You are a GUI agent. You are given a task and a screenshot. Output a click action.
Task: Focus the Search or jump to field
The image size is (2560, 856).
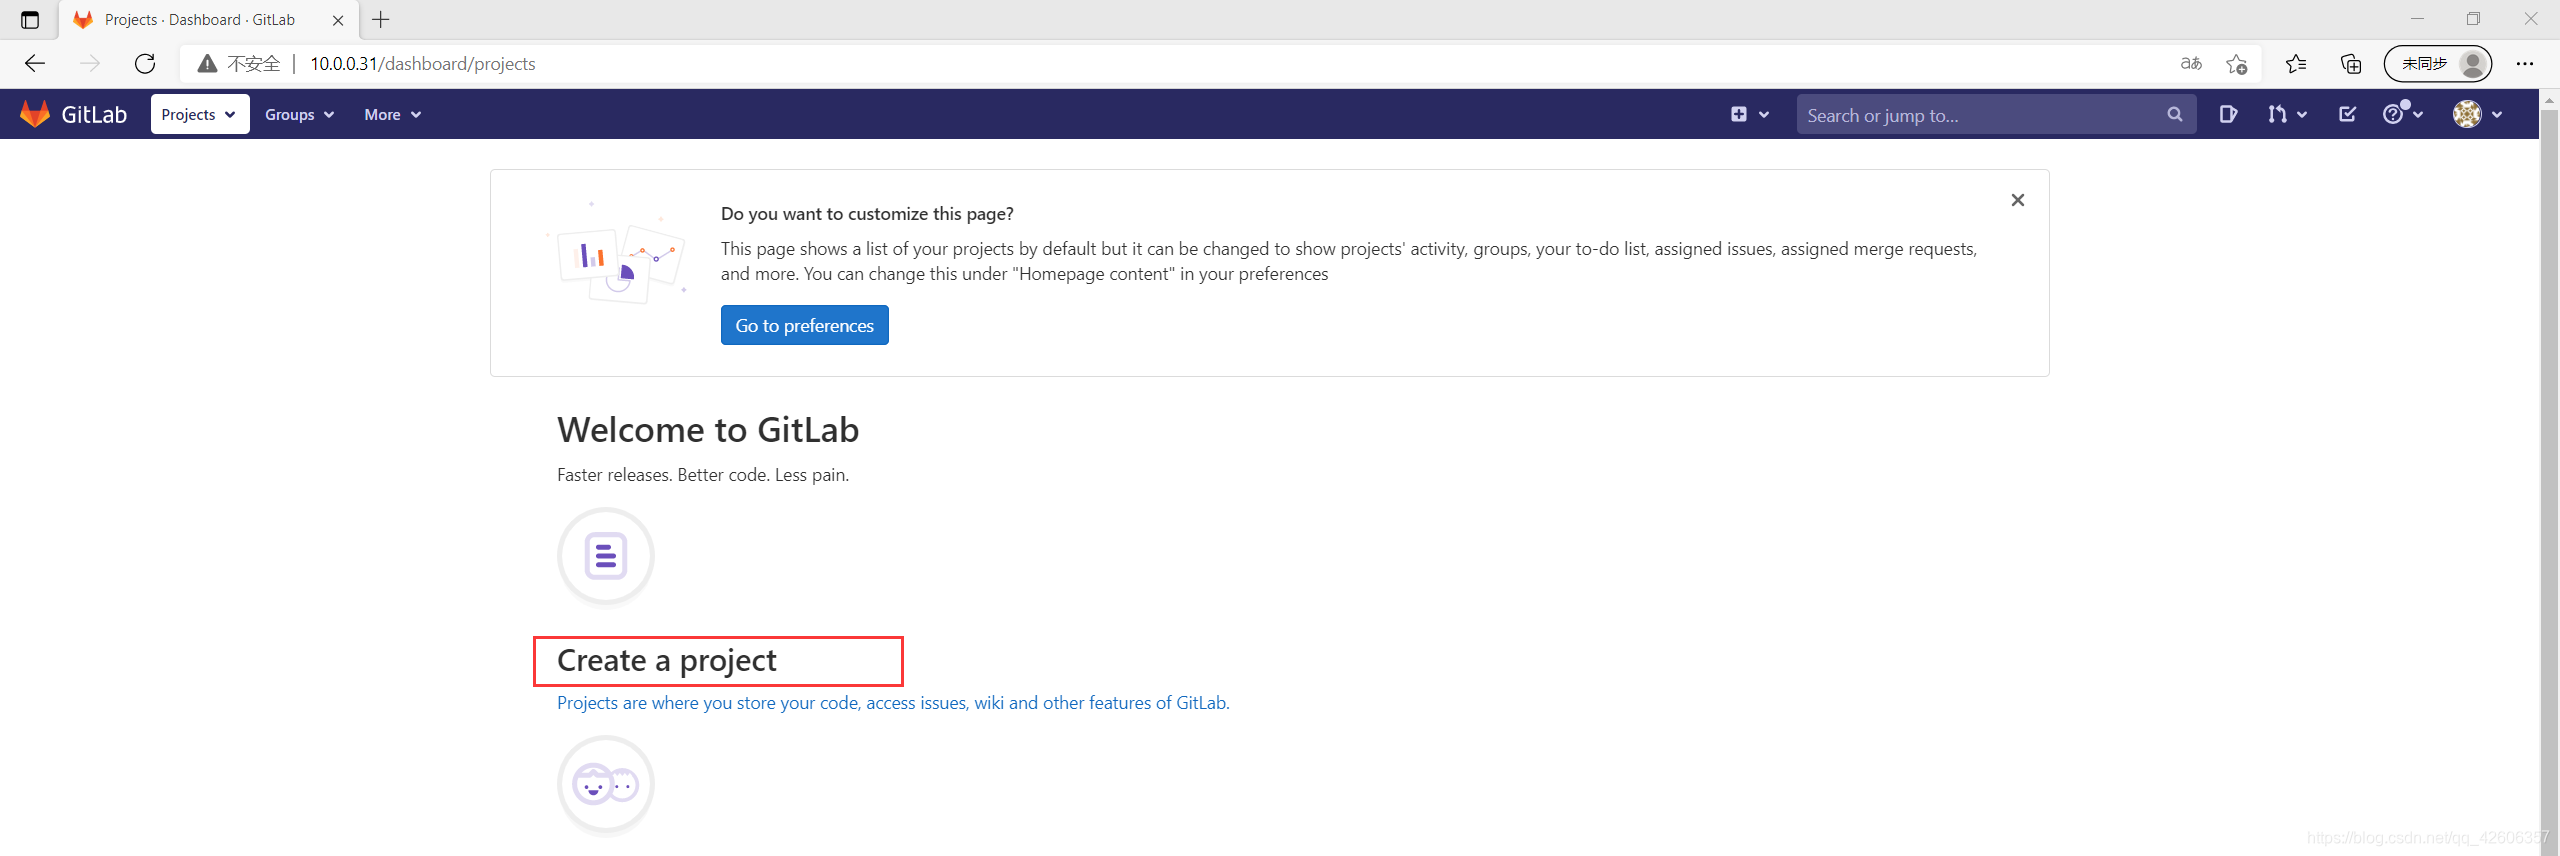[1996, 114]
